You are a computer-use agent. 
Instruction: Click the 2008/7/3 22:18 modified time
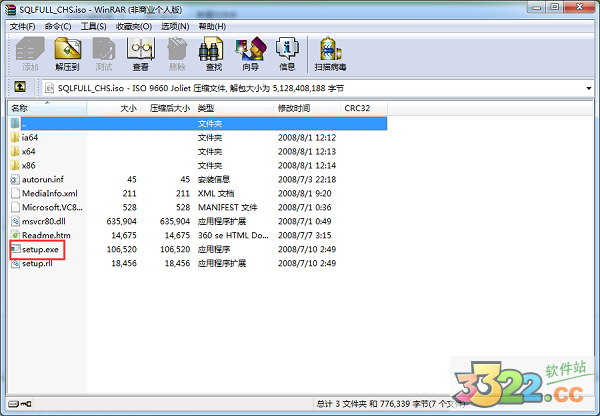click(307, 179)
